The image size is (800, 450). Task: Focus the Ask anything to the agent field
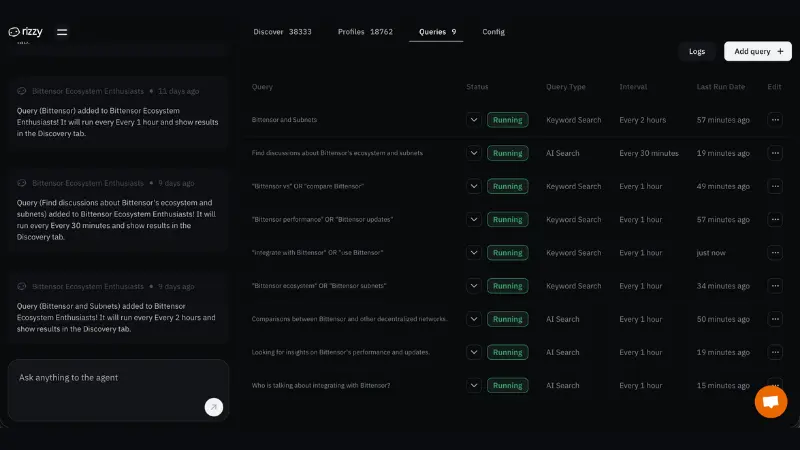(x=118, y=390)
